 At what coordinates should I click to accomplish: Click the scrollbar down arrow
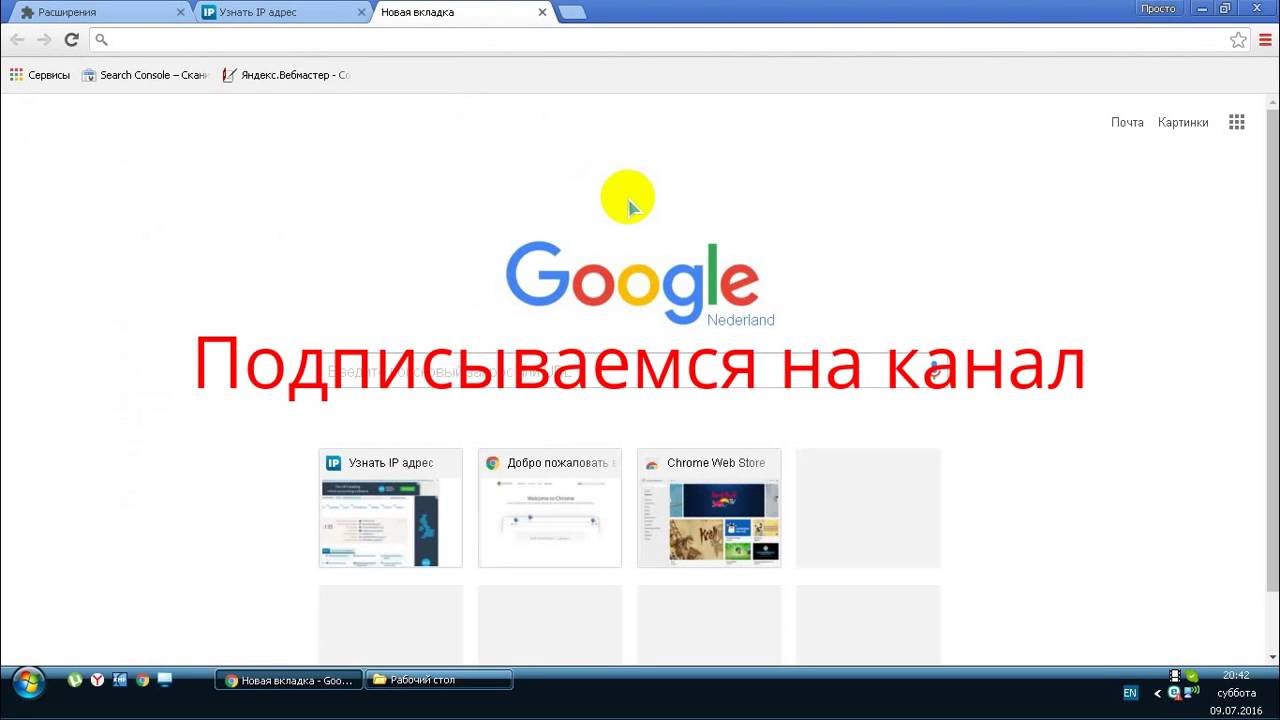pyautogui.click(x=1272, y=657)
